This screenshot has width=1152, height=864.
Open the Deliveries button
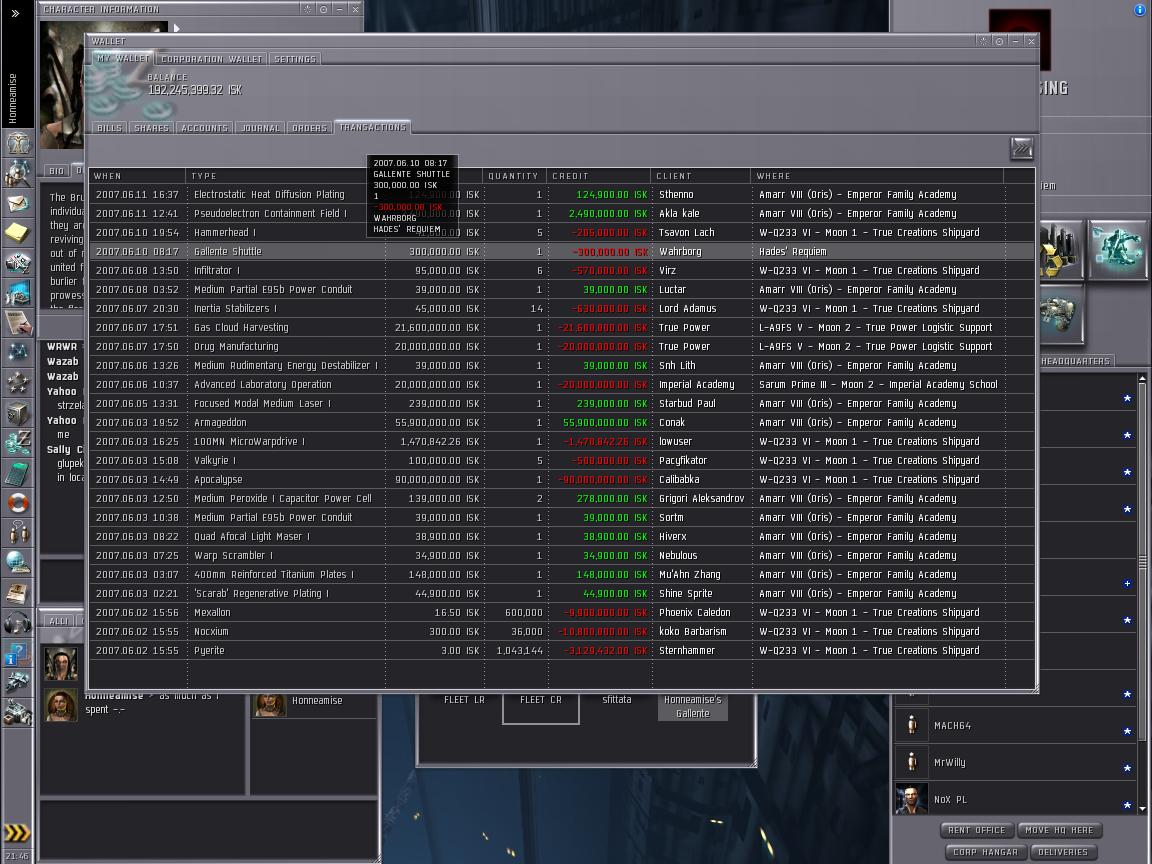pyautogui.click(x=1063, y=852)
